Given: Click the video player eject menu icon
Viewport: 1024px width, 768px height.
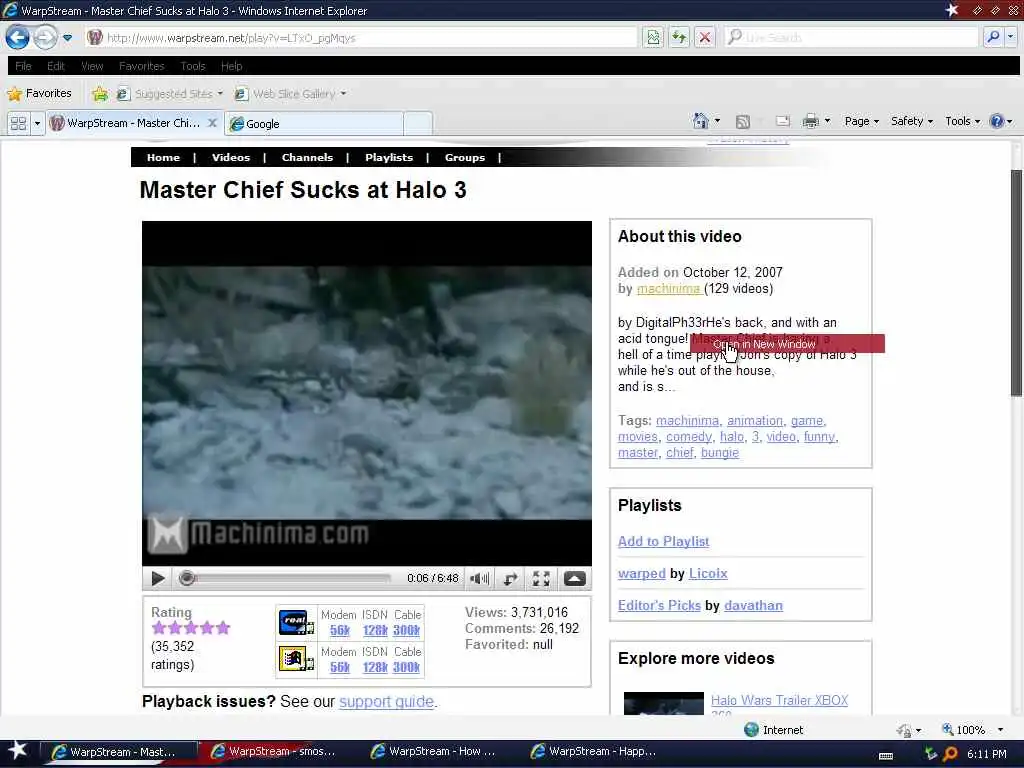Looking at the screenshot, I should [x=575, y=578].
